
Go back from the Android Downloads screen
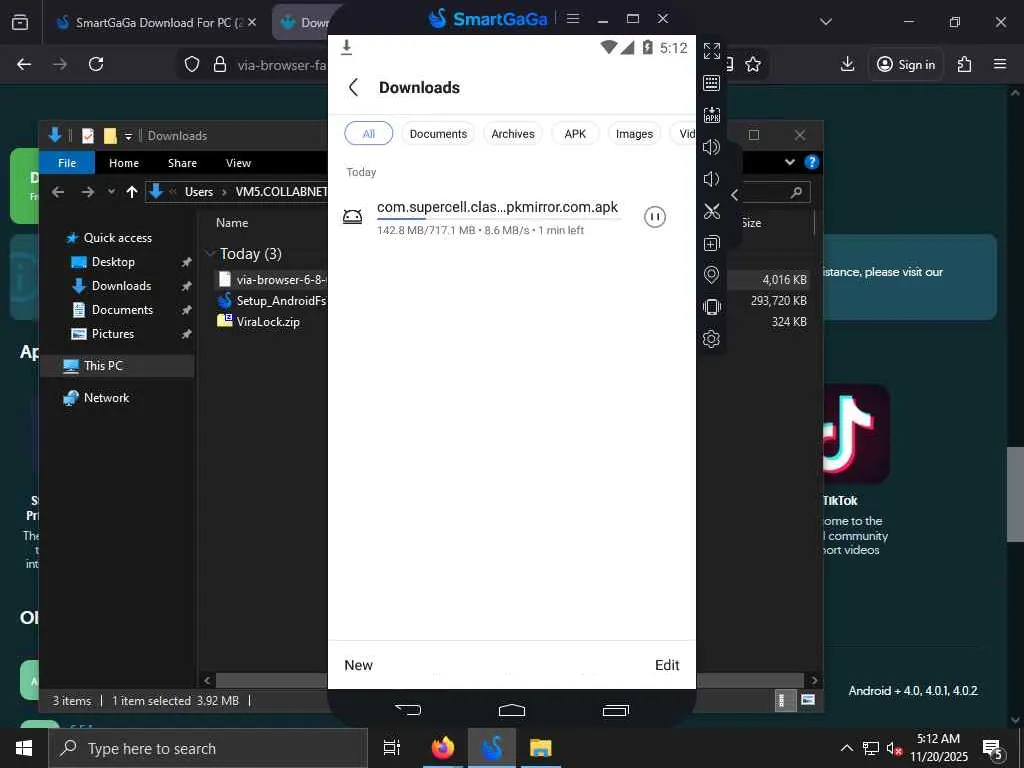353,88
